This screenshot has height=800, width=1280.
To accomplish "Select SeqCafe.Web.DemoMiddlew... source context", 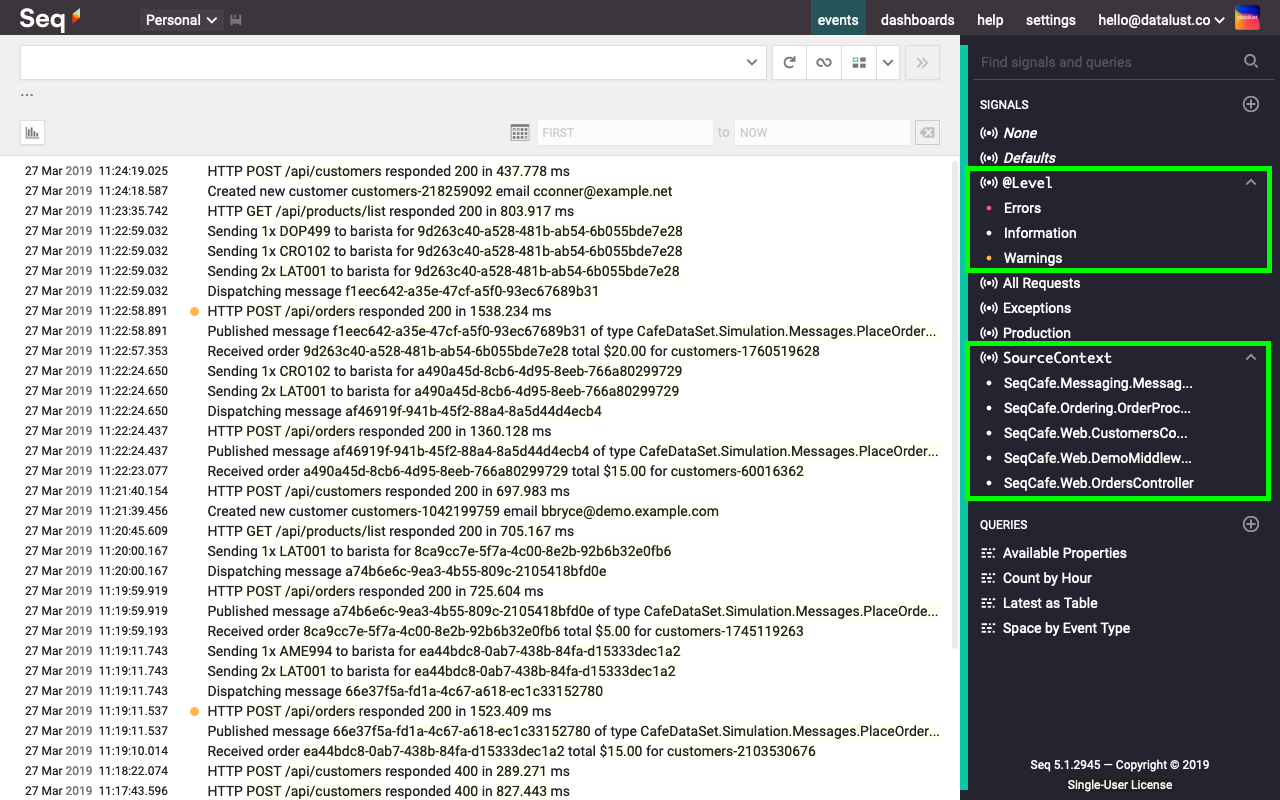I will (1097, 458).
